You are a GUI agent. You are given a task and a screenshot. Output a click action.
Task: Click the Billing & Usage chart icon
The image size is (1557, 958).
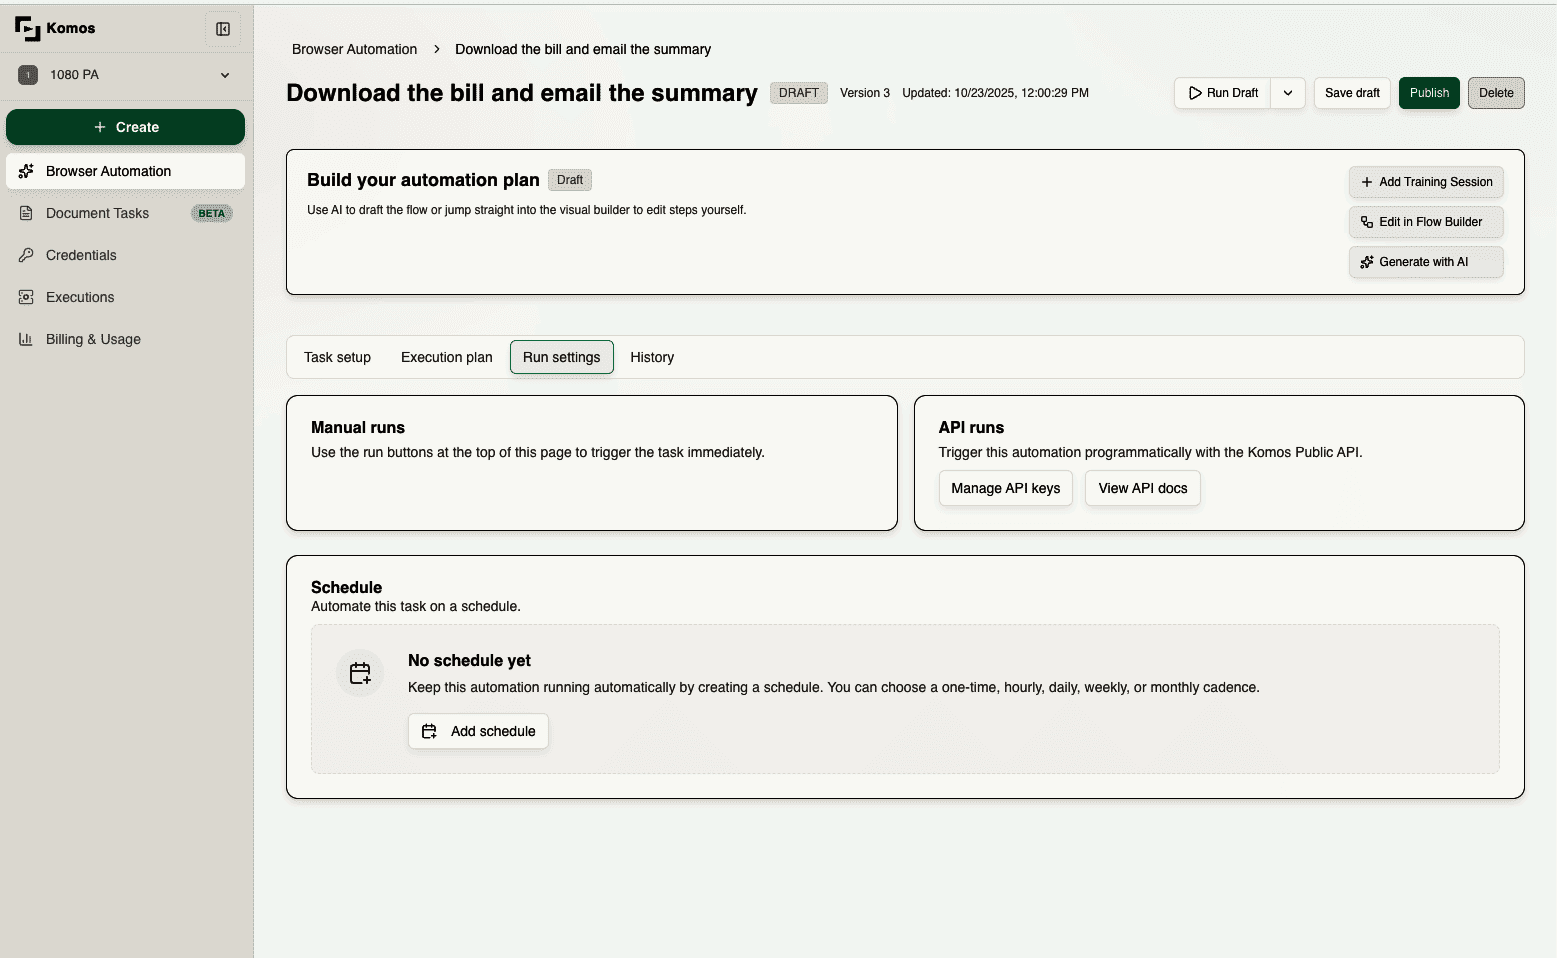26,339
